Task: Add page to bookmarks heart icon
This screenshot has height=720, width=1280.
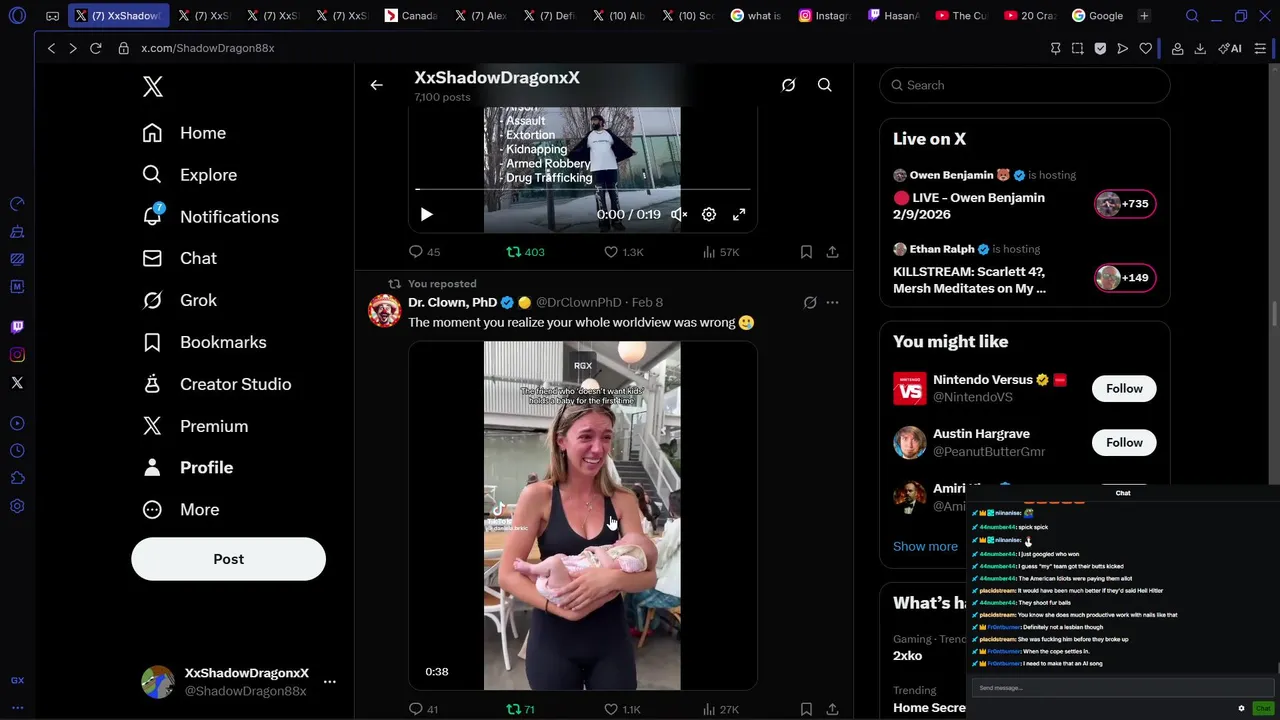Action: (1145, 48)
